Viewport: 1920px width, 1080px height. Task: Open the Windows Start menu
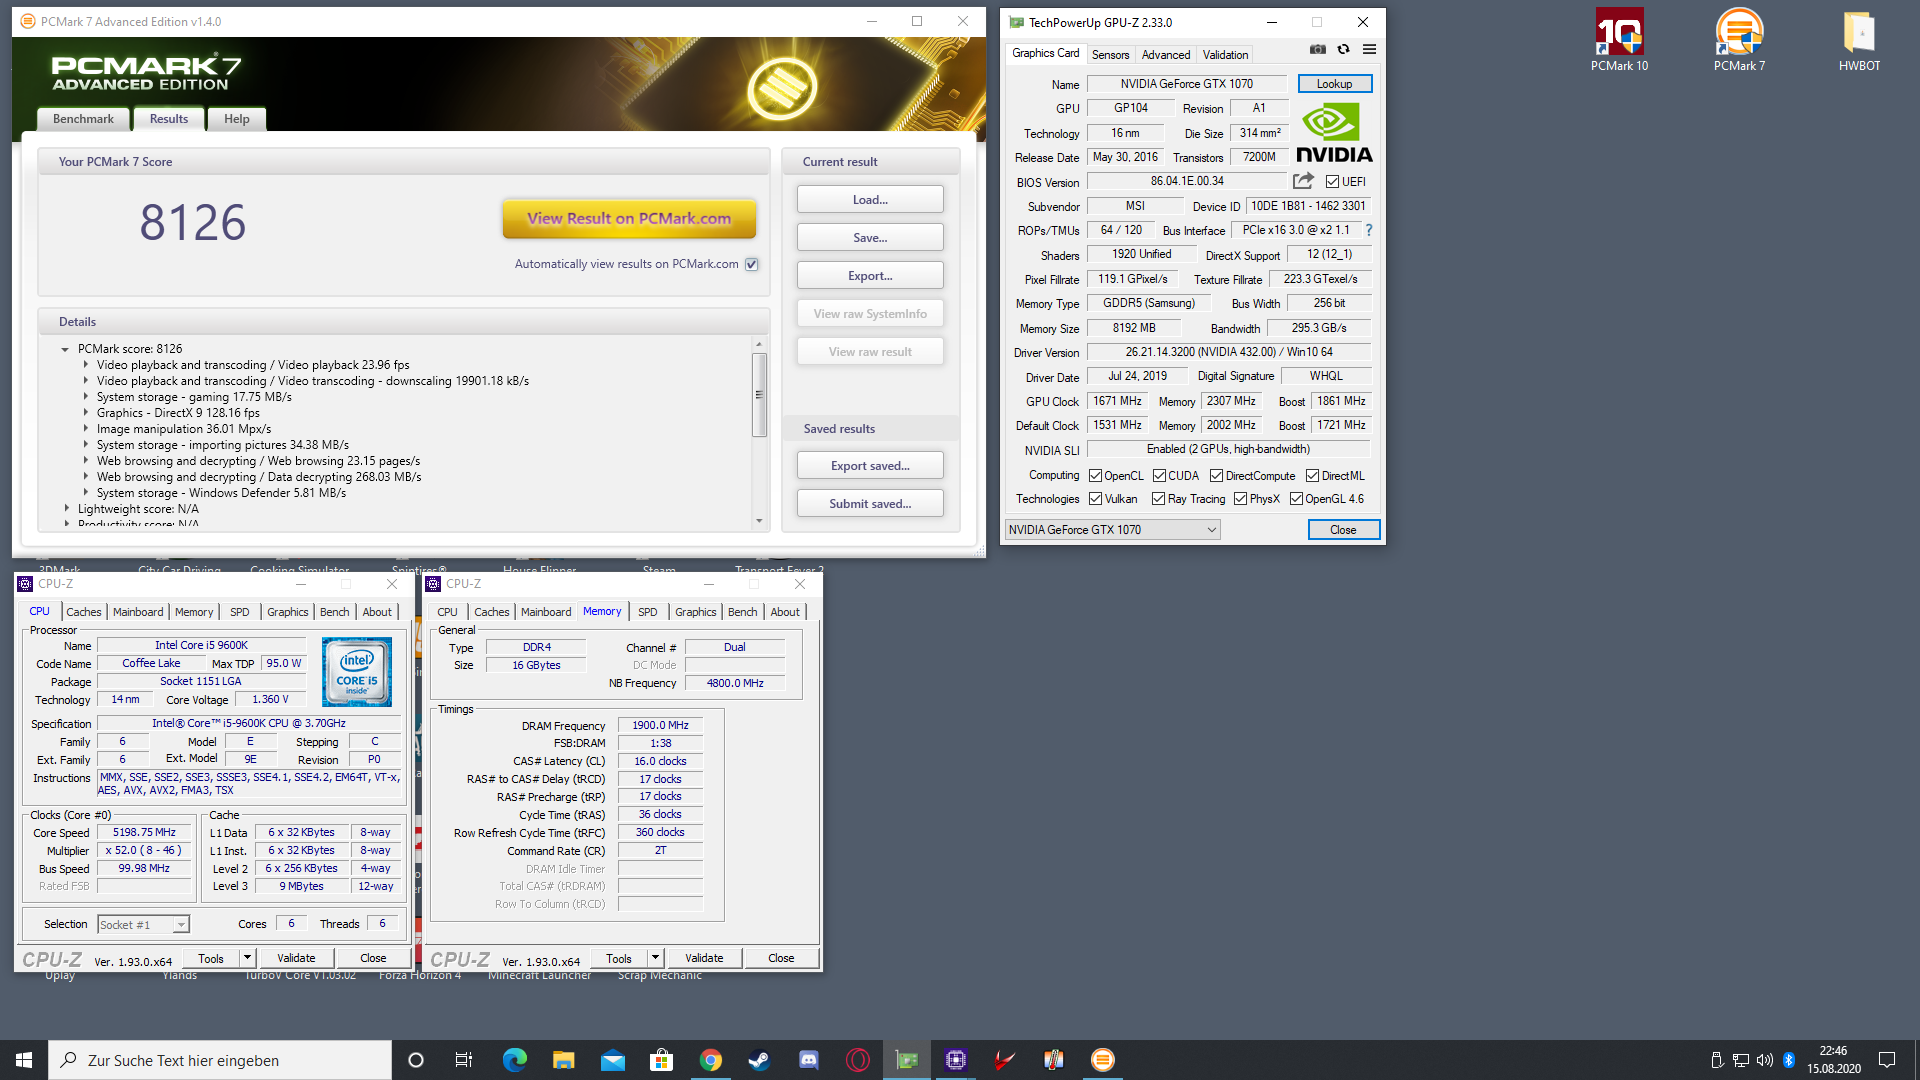coord(24,1060)
